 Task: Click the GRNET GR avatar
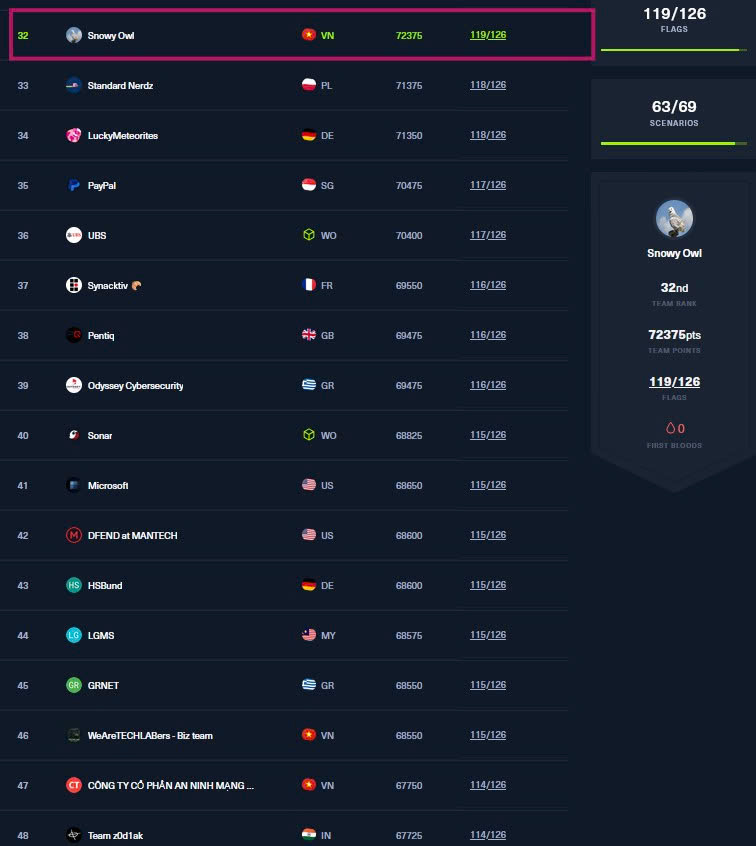click(x=74, y=685)
